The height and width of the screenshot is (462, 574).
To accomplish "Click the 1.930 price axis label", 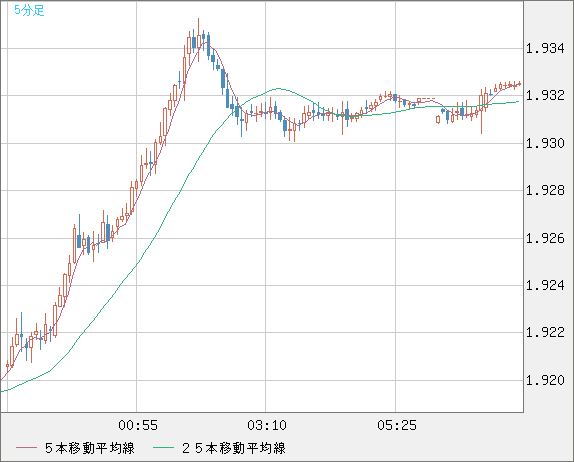I will 545,143.
